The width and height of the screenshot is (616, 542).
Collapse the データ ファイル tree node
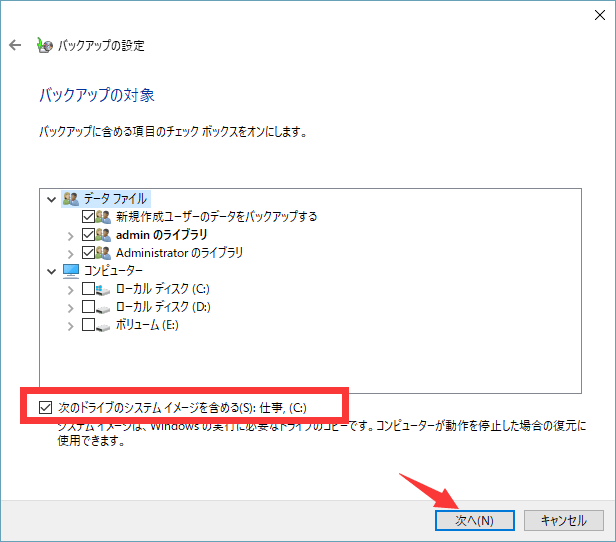click(52, 199)
